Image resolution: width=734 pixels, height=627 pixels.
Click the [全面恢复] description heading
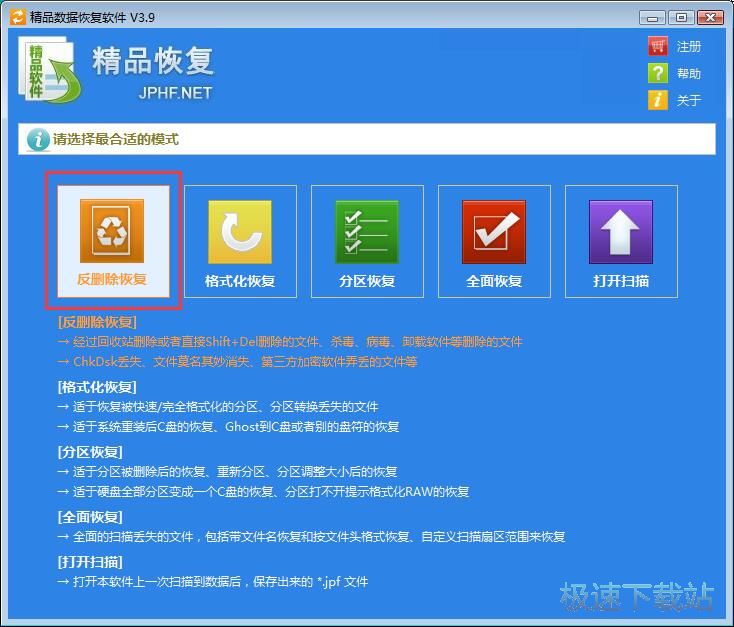(x=90, y=517)
